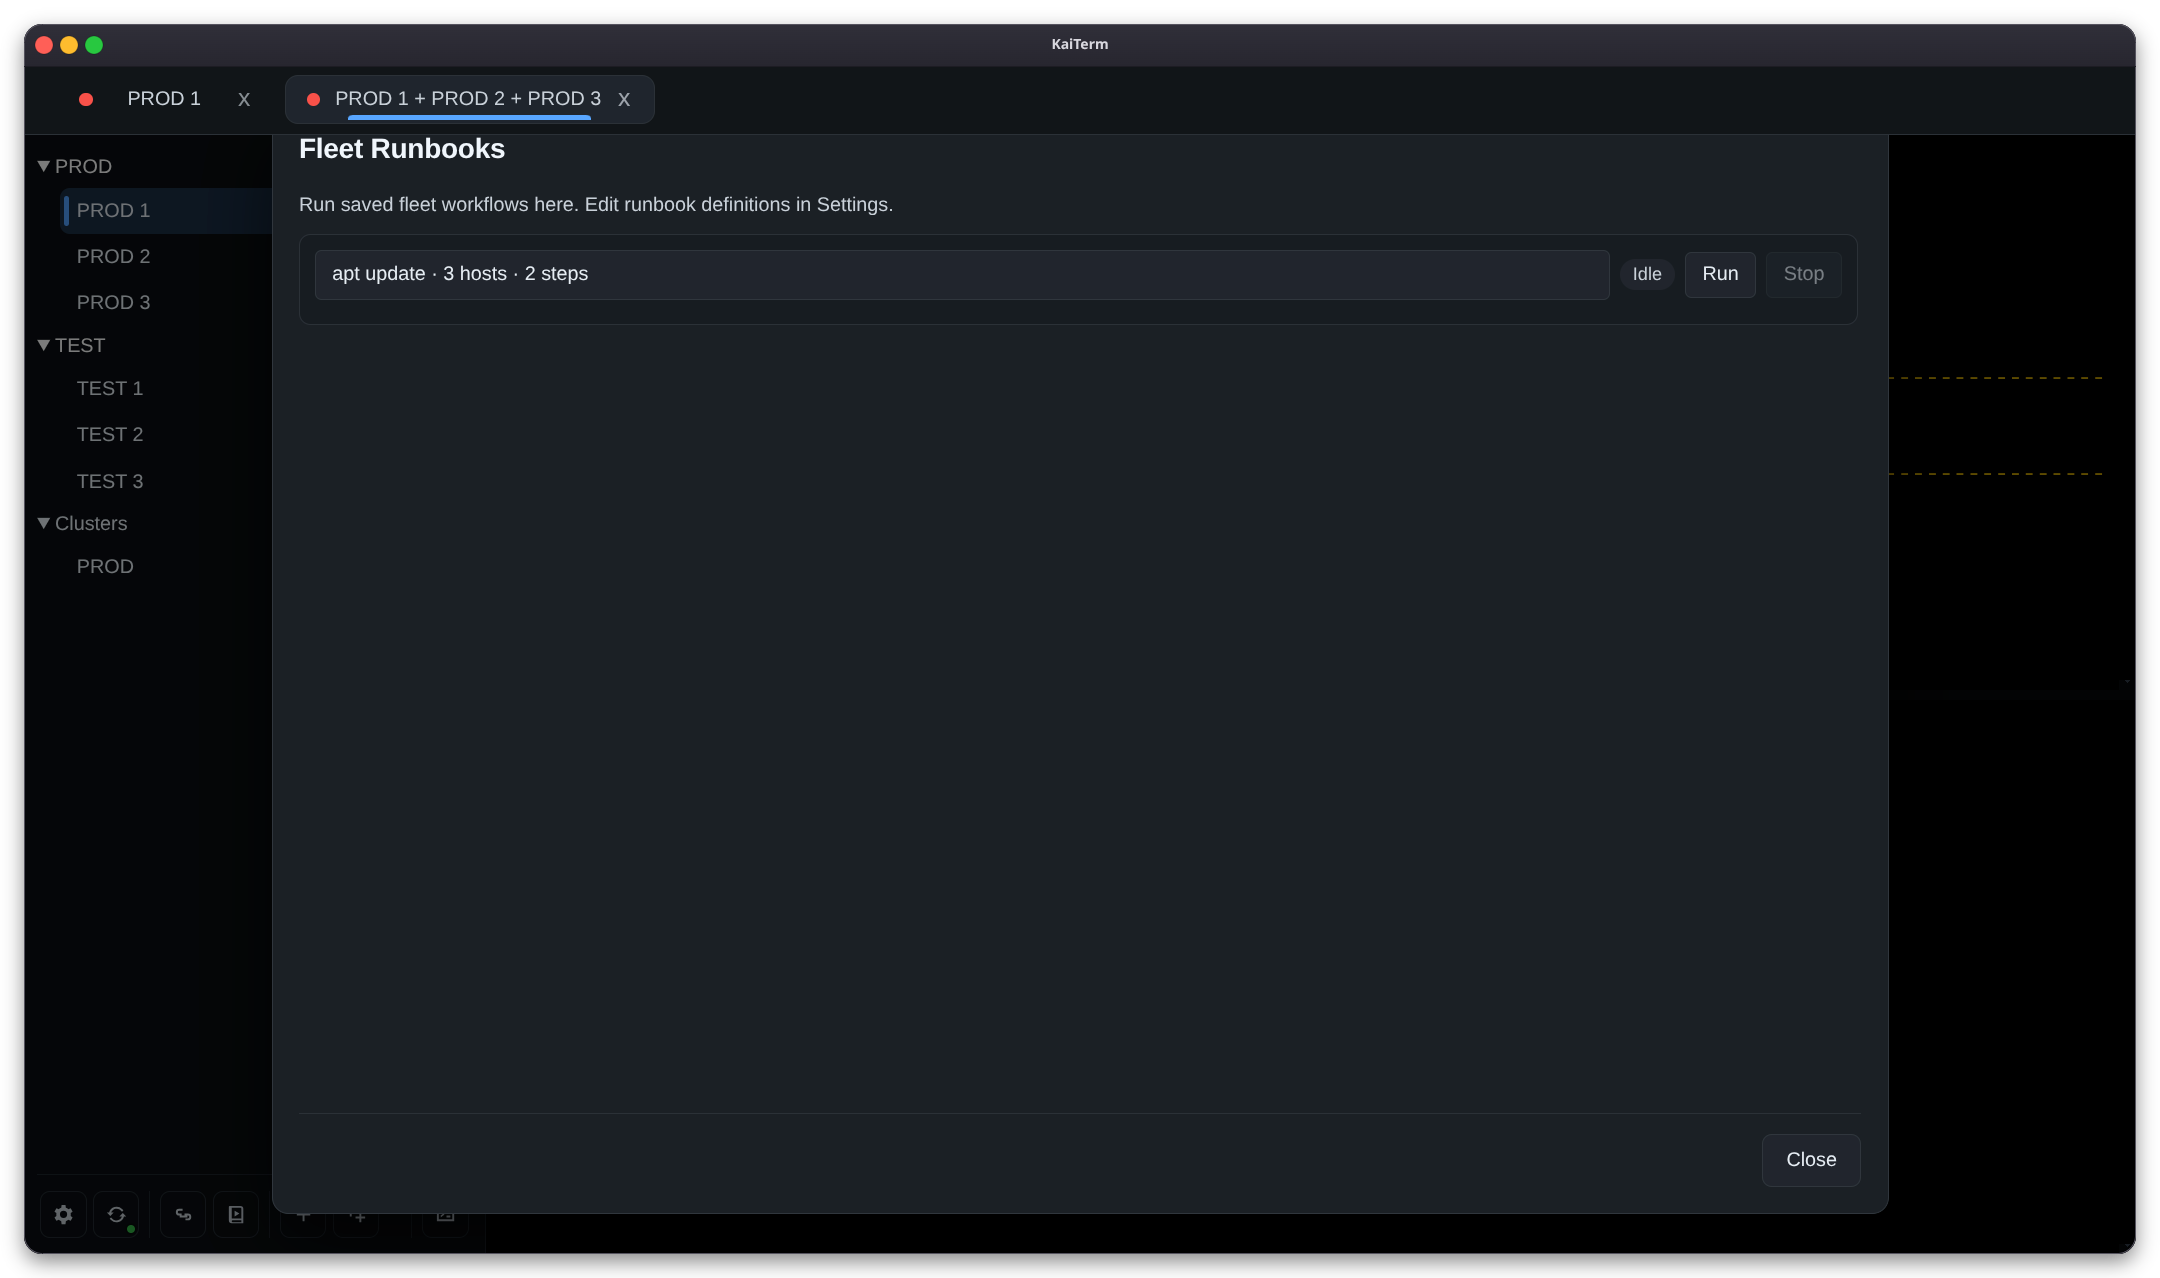Click the yellow window minimize button

click(69, 45)
